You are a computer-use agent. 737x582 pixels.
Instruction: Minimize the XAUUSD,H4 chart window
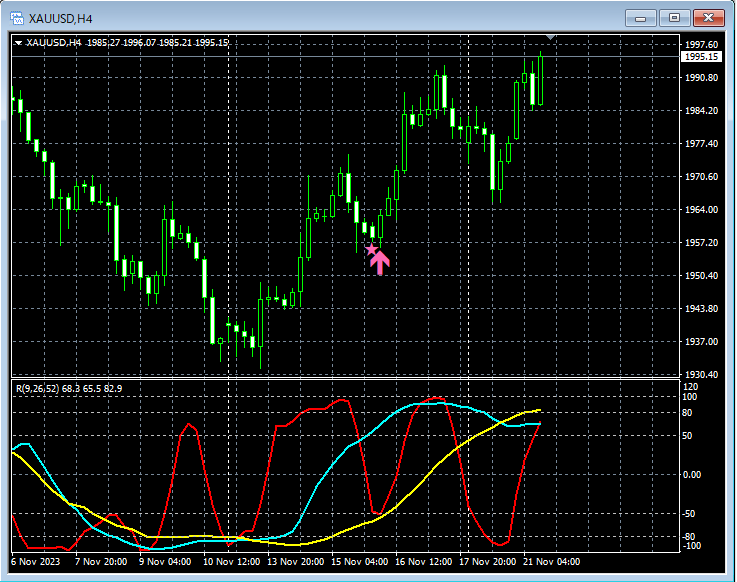[640, 18]
